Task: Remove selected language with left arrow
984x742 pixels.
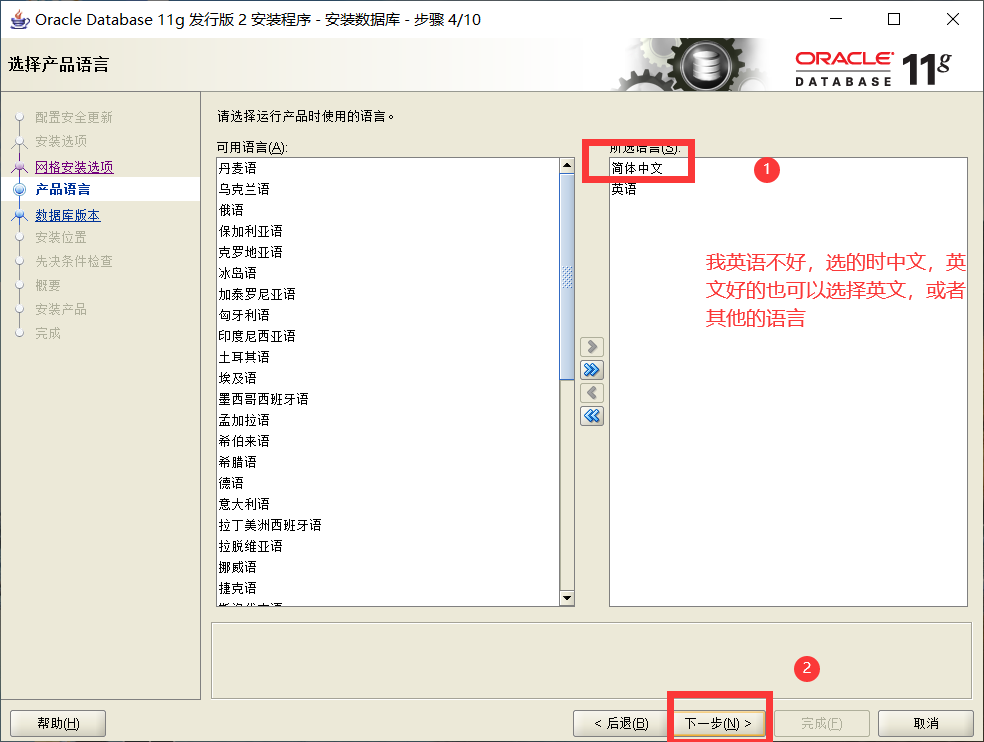Action: [592, 393]
